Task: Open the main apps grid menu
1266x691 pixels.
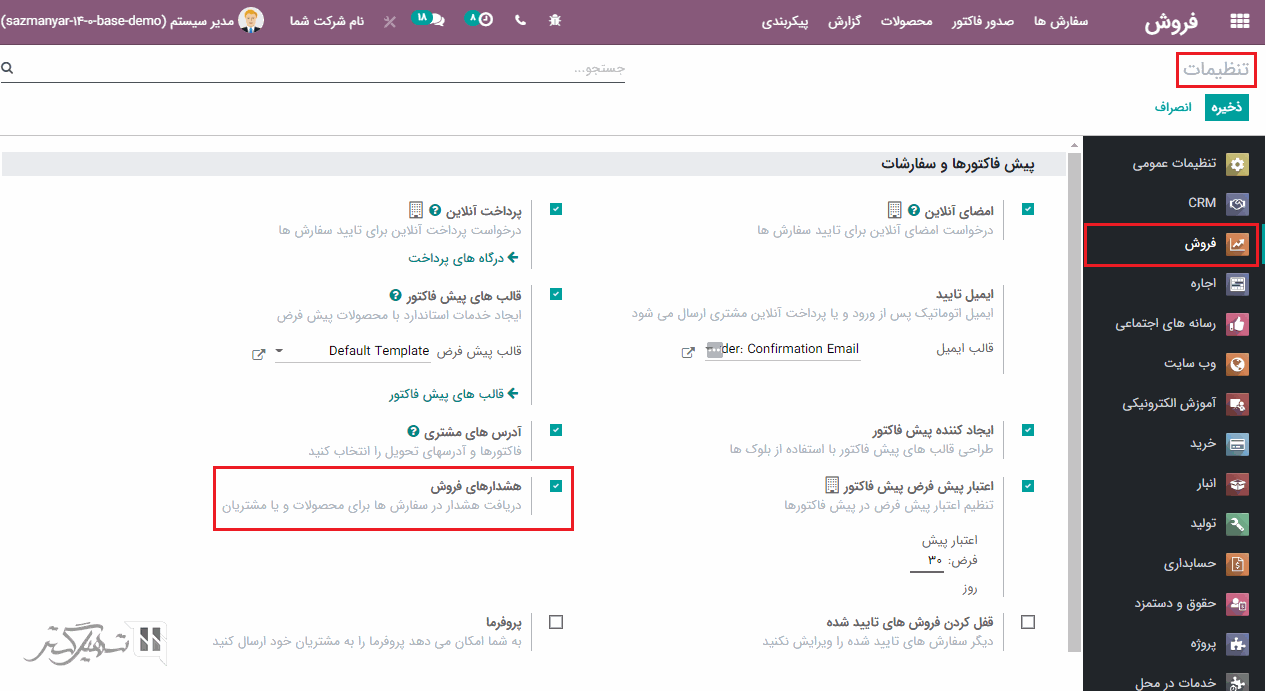Action: coord(1240,21)
